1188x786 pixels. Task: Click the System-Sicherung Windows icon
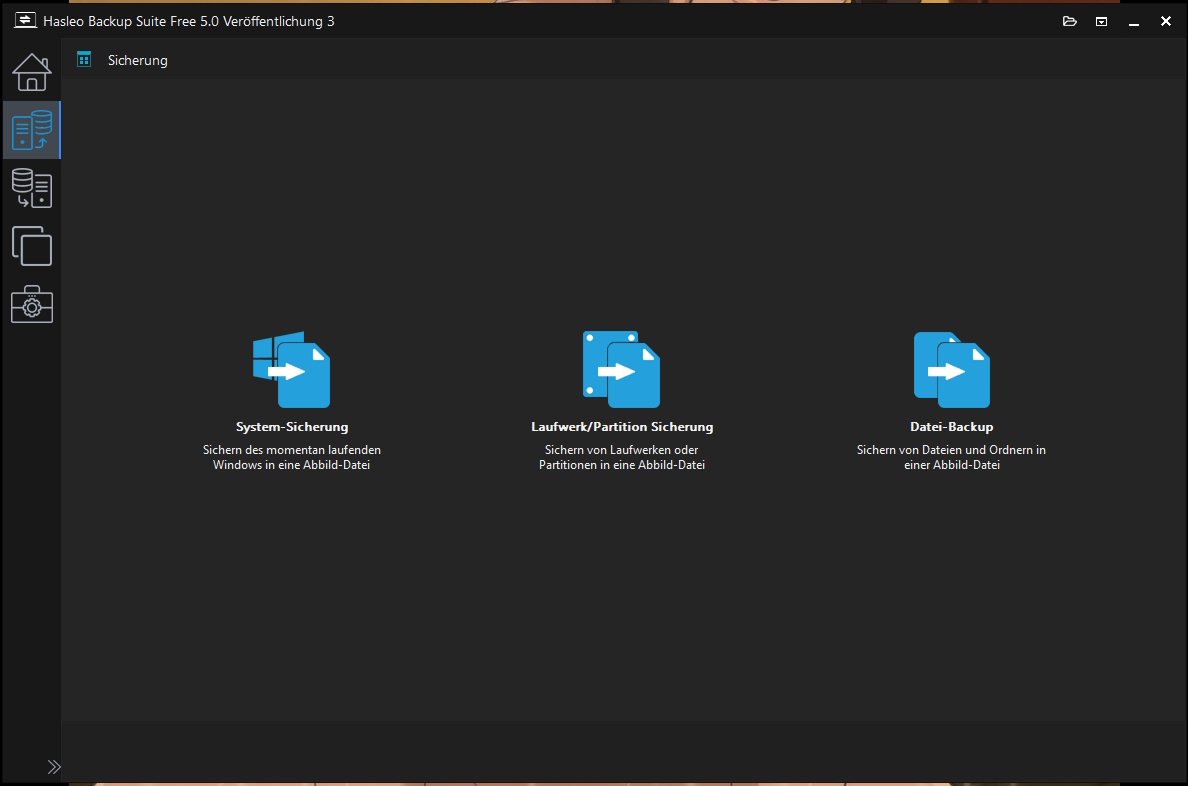tap(292, 369)
